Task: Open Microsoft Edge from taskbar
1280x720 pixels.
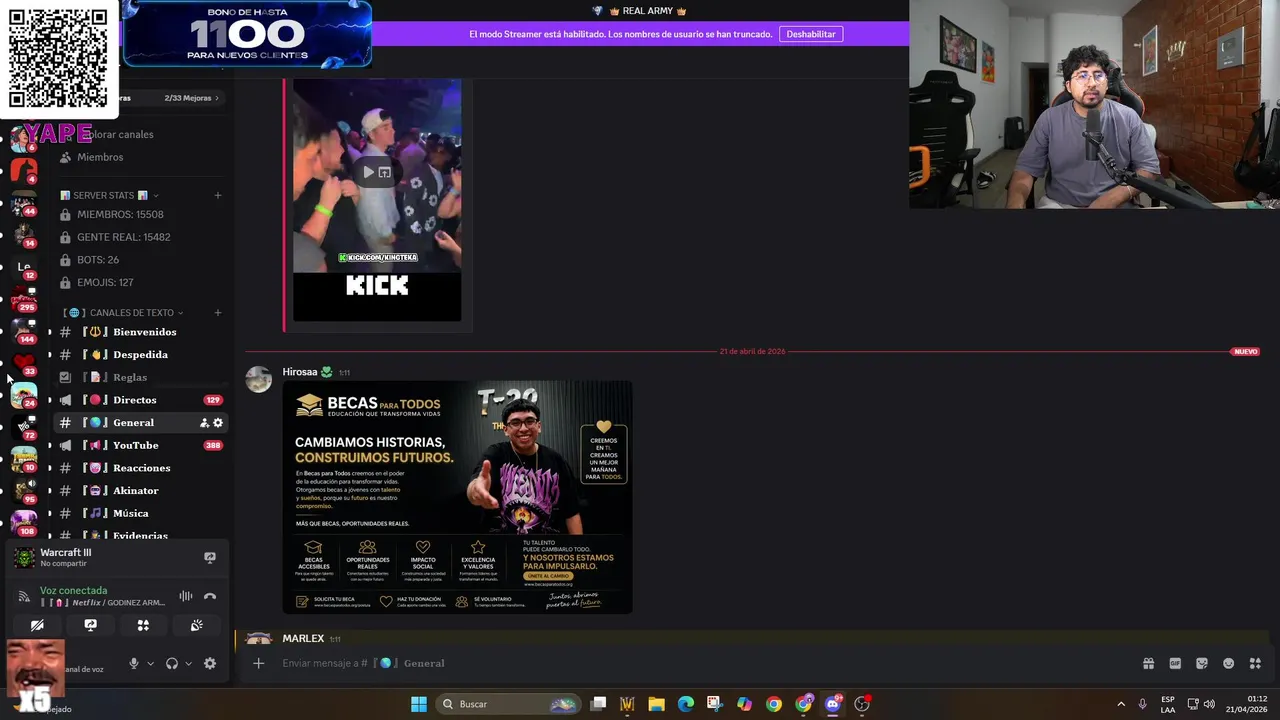Action: pos(686,704)
